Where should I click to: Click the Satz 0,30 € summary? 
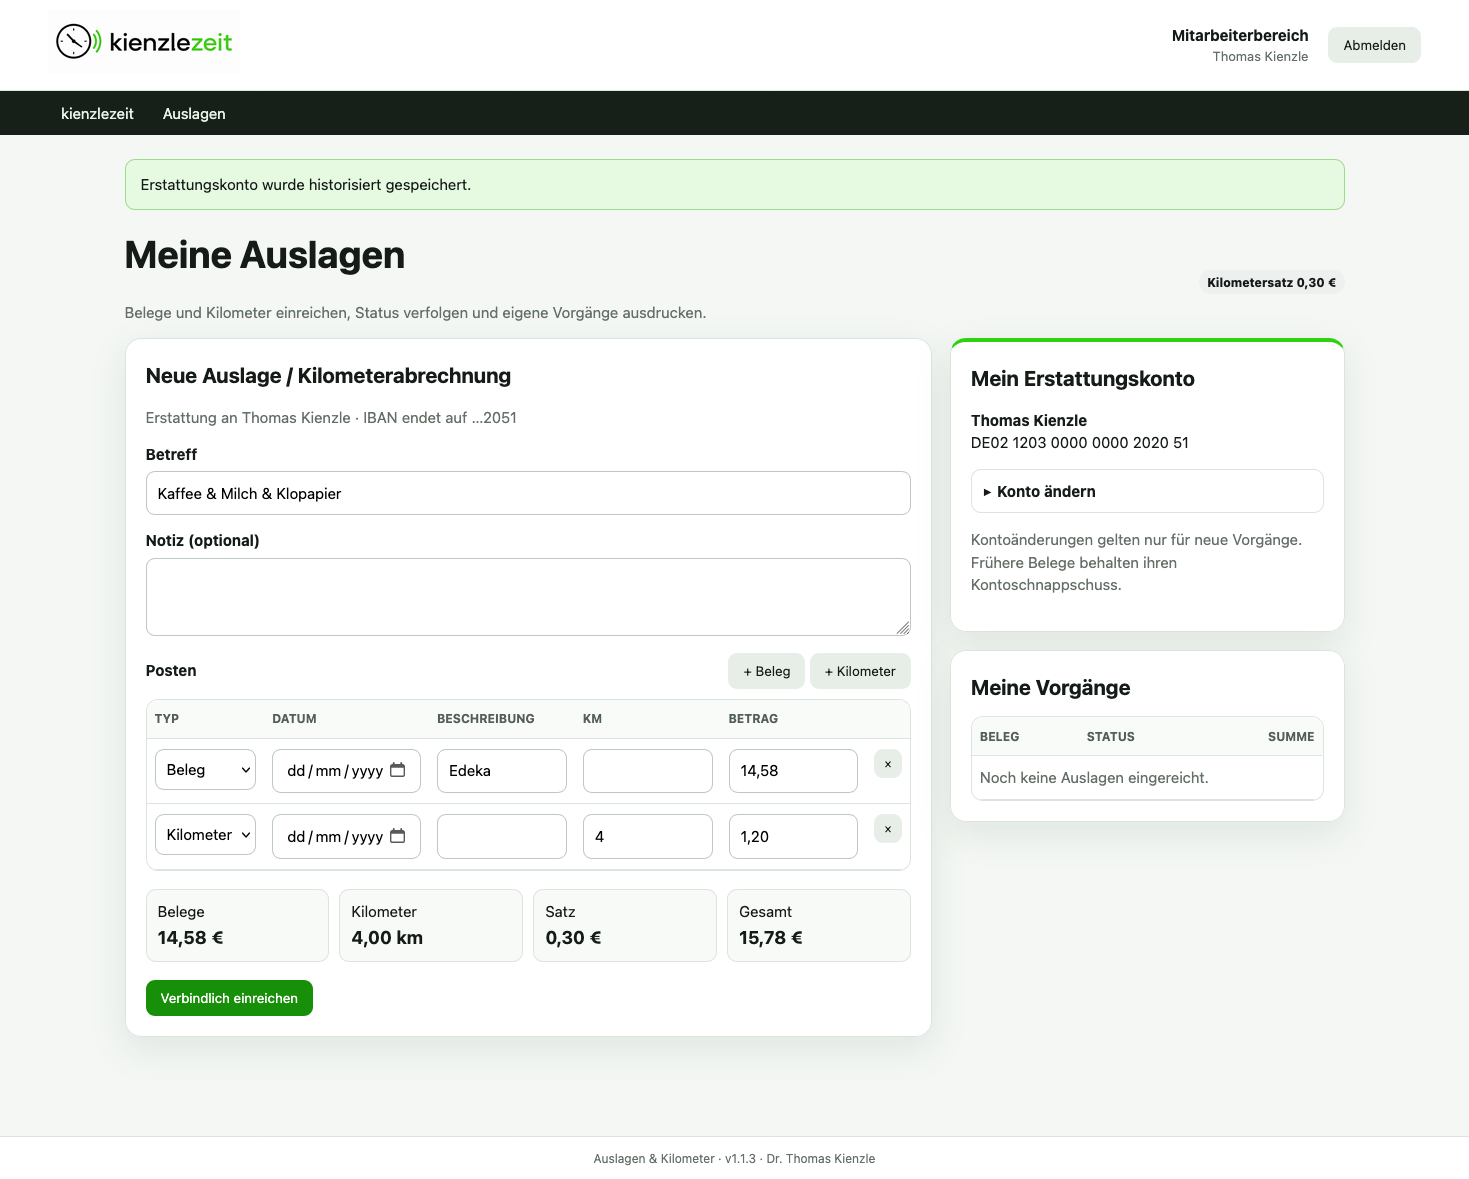coord(625,925)
